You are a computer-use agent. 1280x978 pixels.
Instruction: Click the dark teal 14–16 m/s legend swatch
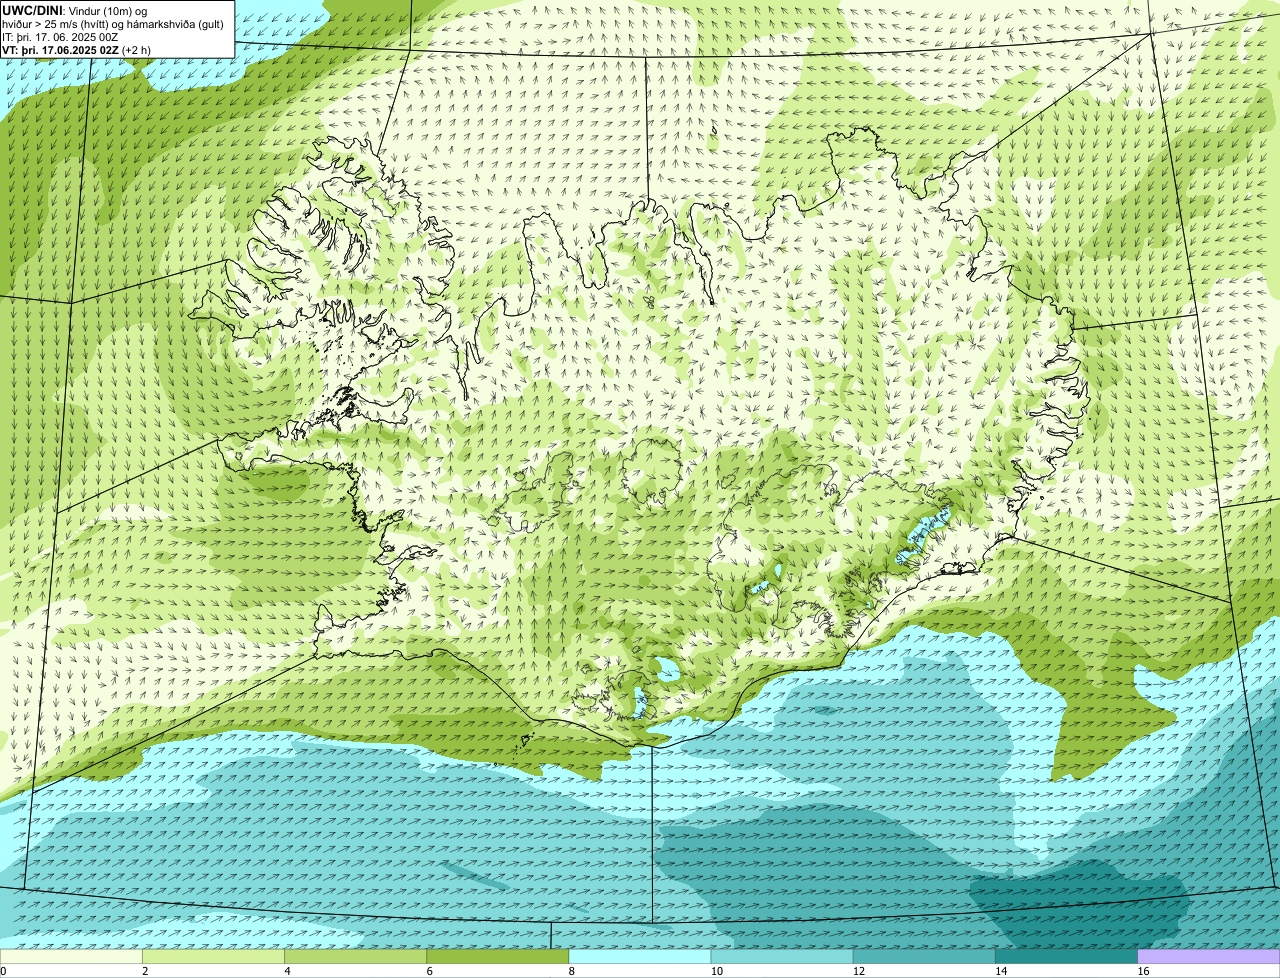[1066, 956]
